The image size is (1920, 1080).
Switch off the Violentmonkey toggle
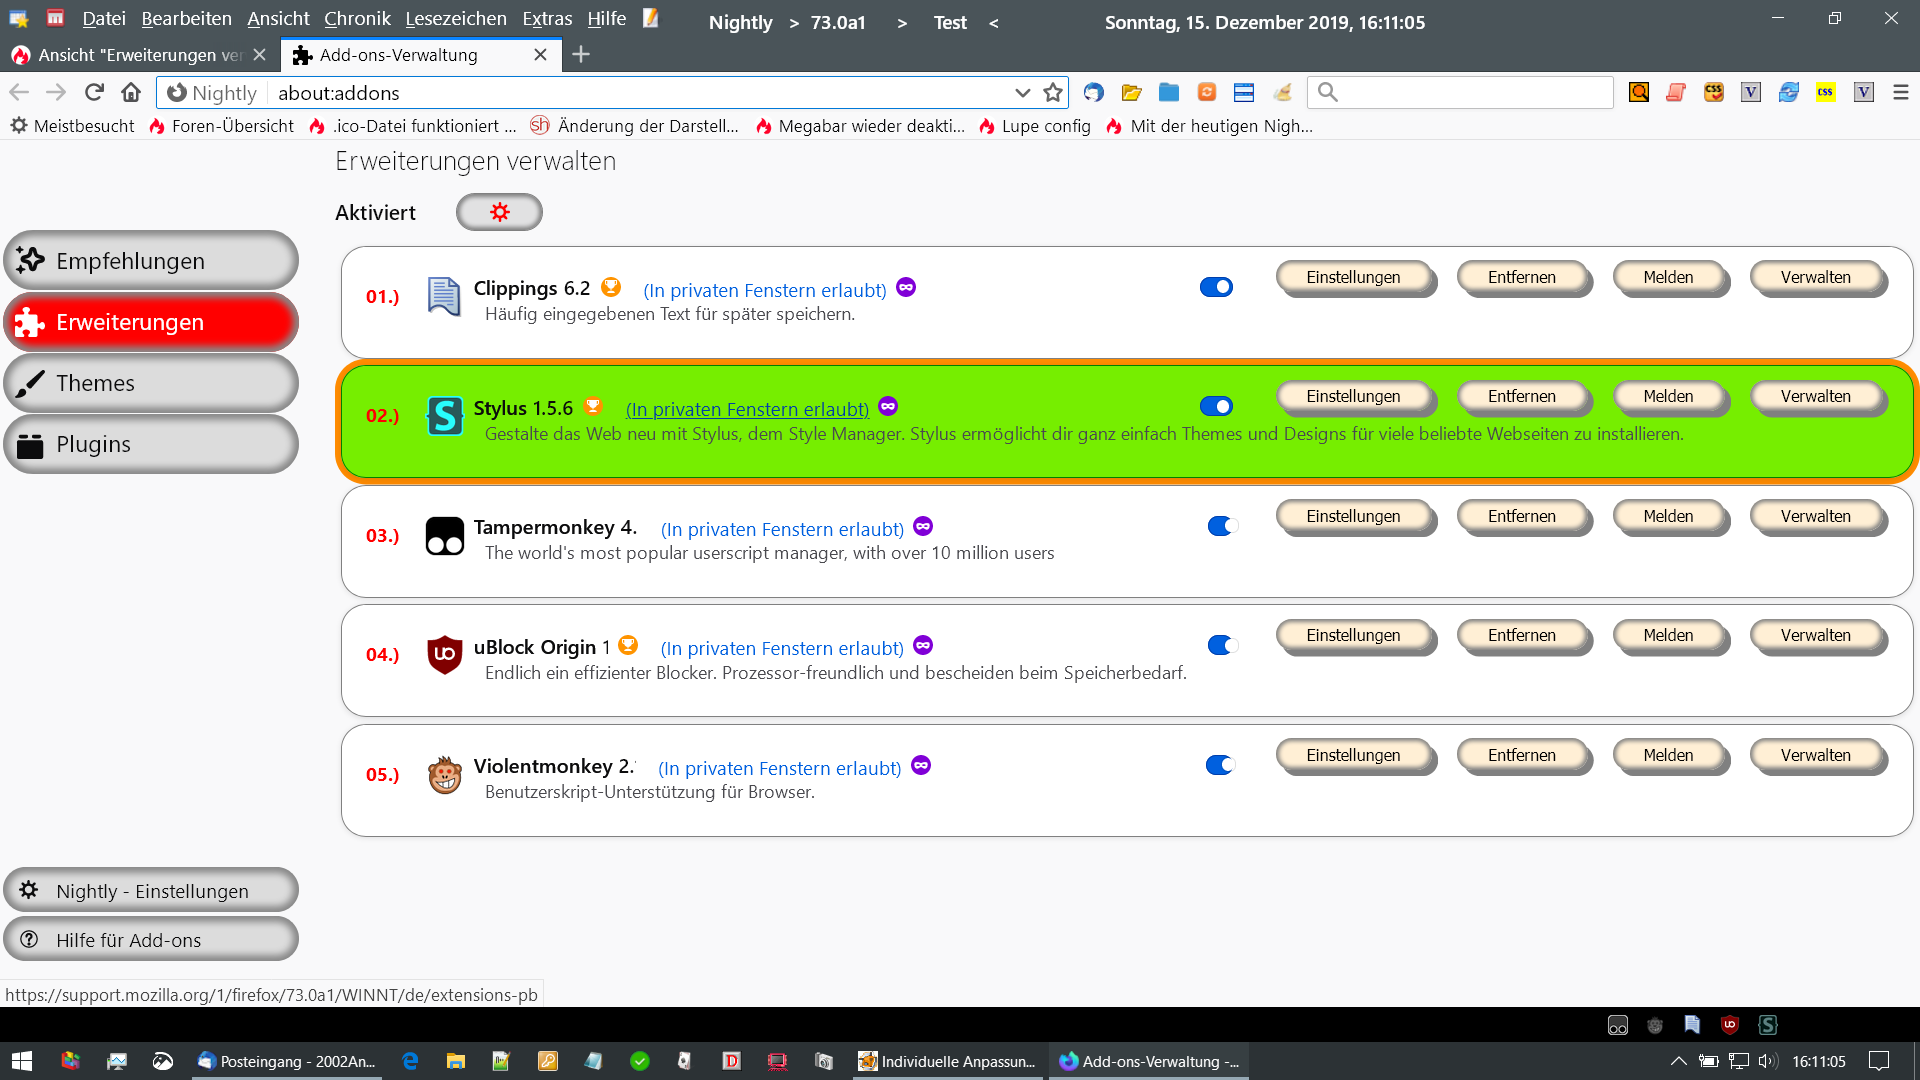(1220, 765)
